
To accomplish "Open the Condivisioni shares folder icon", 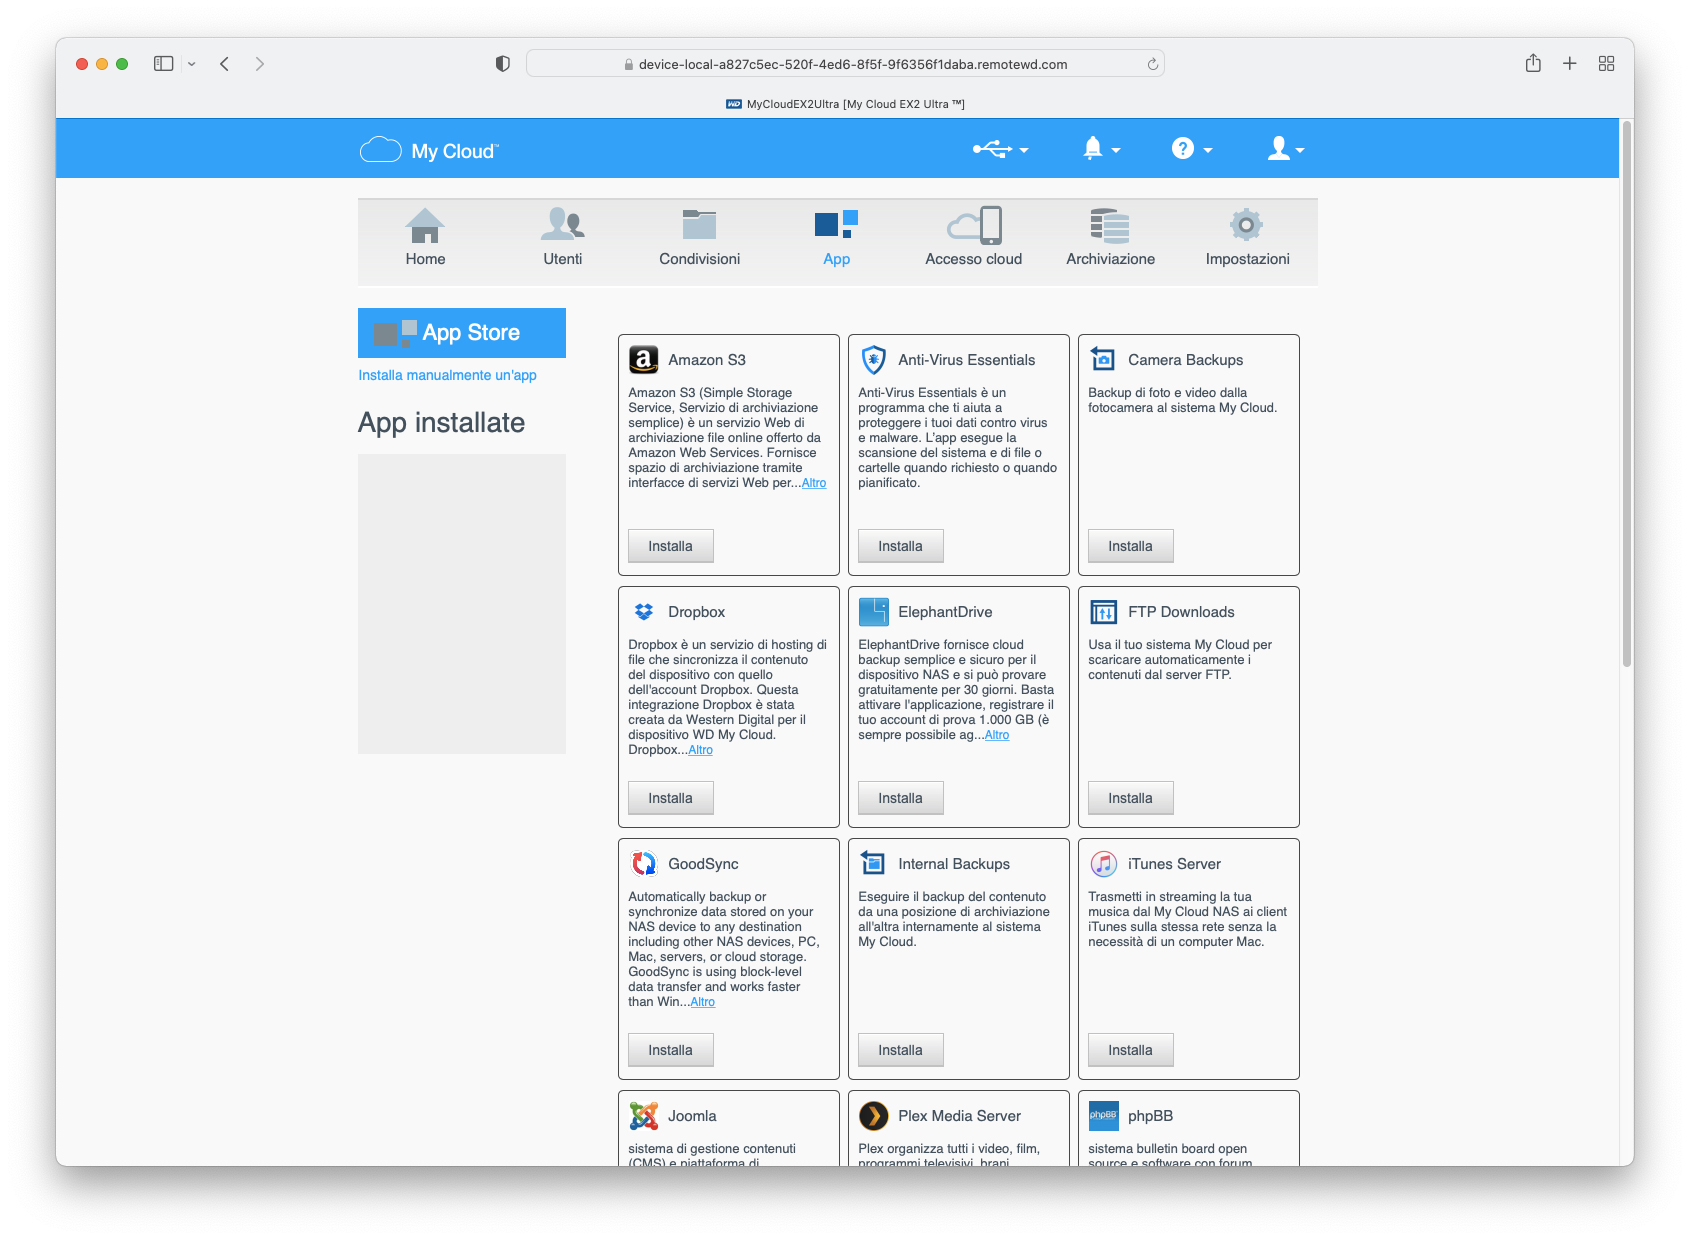I will click(699, 224).
